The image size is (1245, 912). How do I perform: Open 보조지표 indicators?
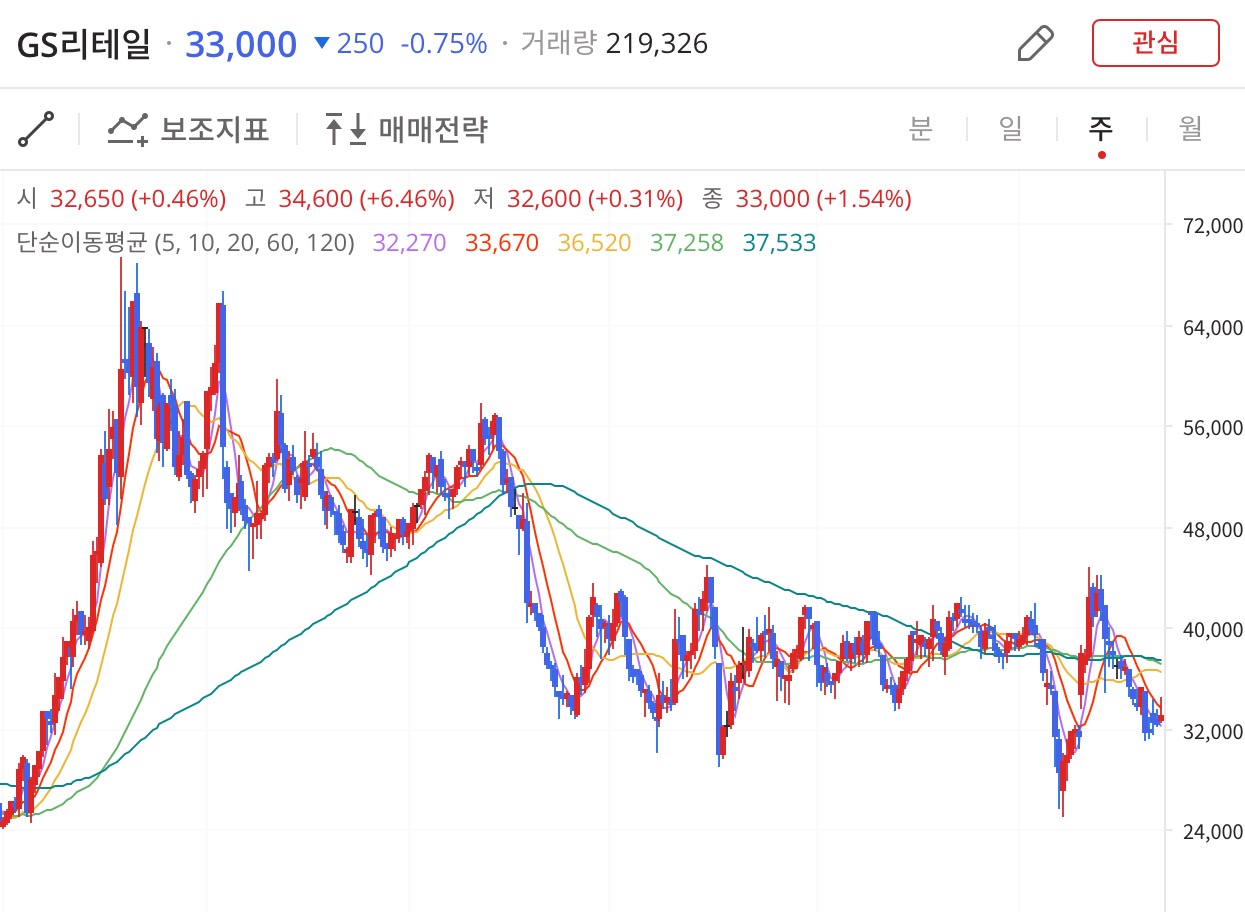coord(189,129)
